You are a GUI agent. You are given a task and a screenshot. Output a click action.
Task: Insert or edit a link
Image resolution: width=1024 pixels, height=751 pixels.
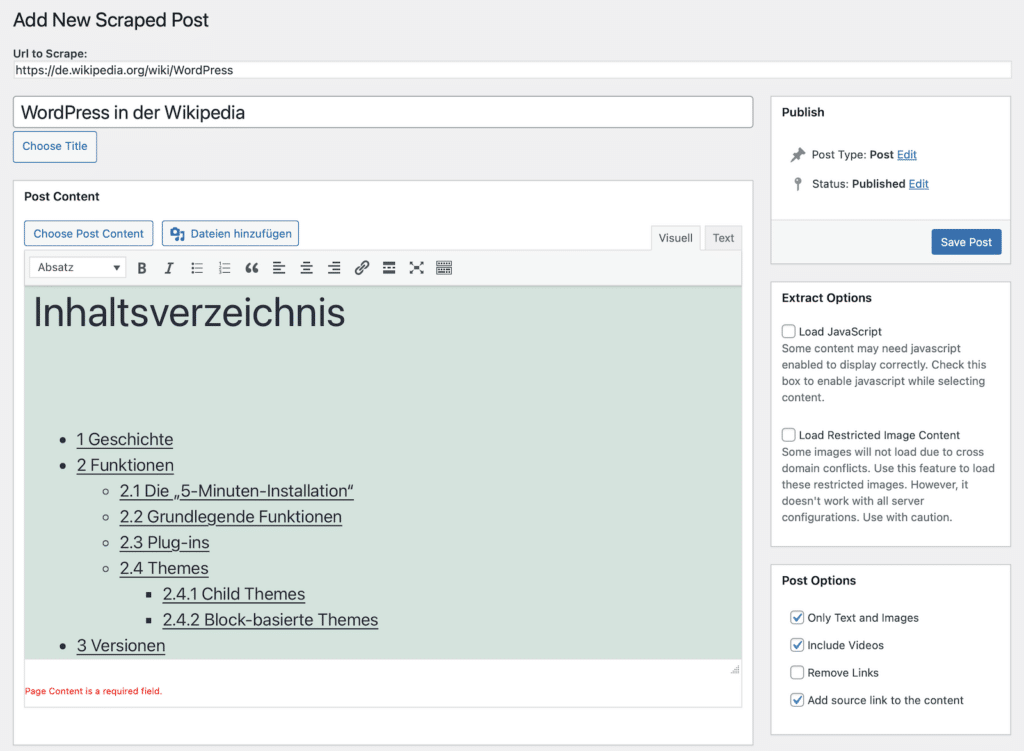tap(362, 268)
